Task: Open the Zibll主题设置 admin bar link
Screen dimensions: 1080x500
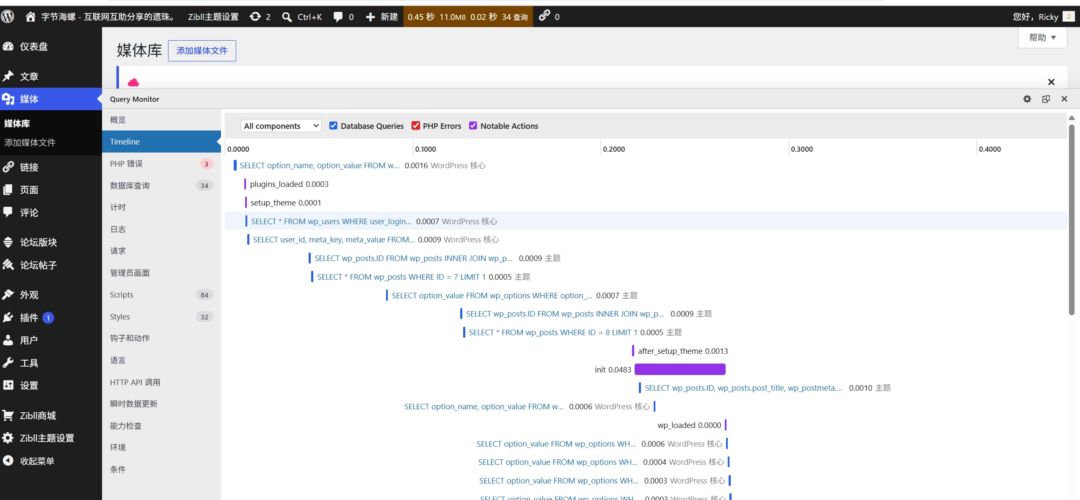Action: [x=213, y=17]
